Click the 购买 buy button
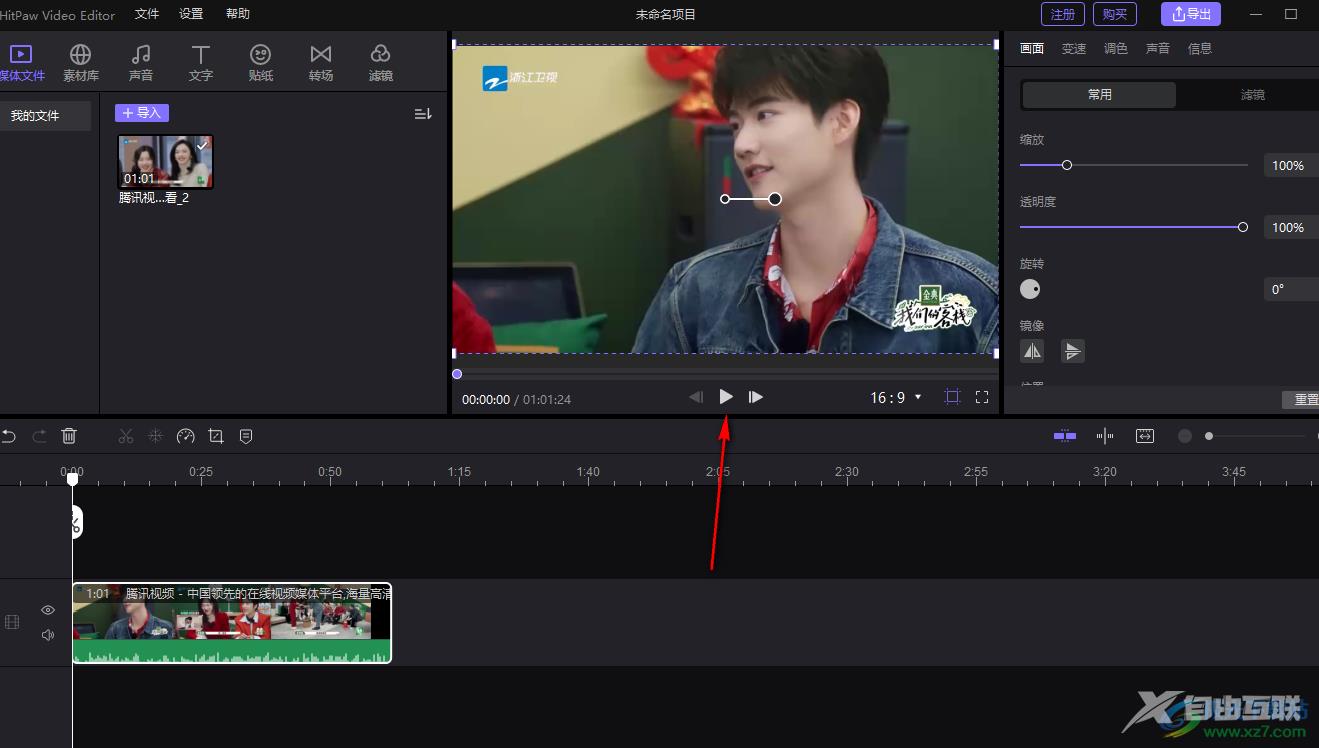Screen dimensions: 1319x748 [x=1115, y=14]
